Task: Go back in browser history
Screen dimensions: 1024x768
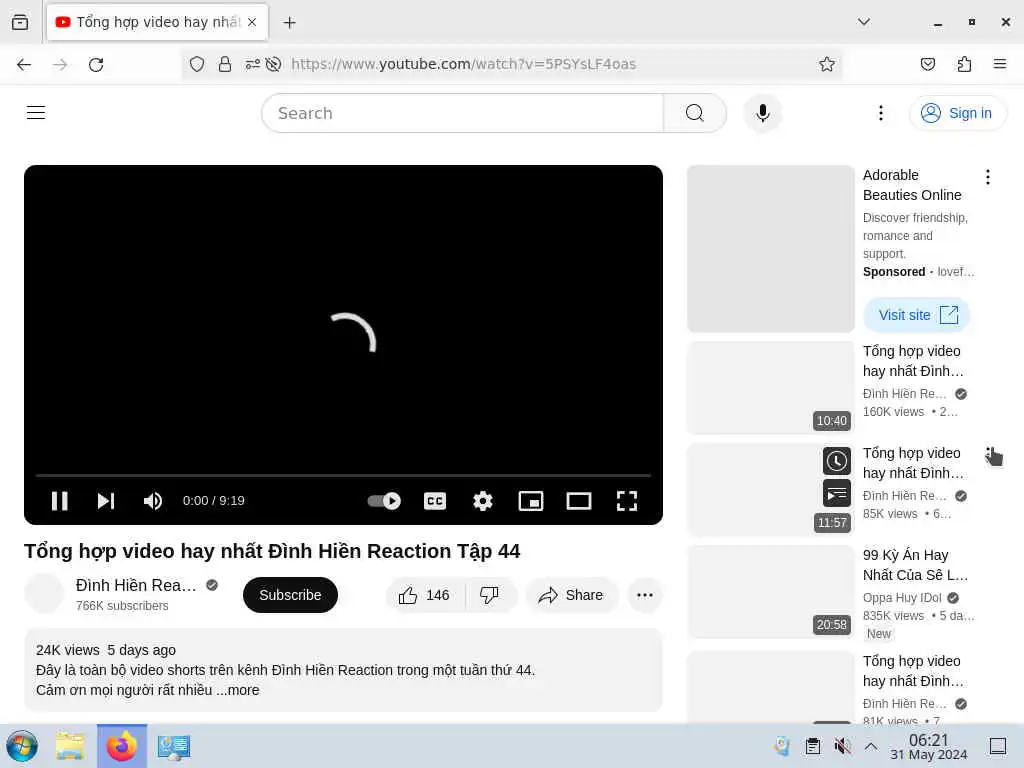Action: (24, 64)
